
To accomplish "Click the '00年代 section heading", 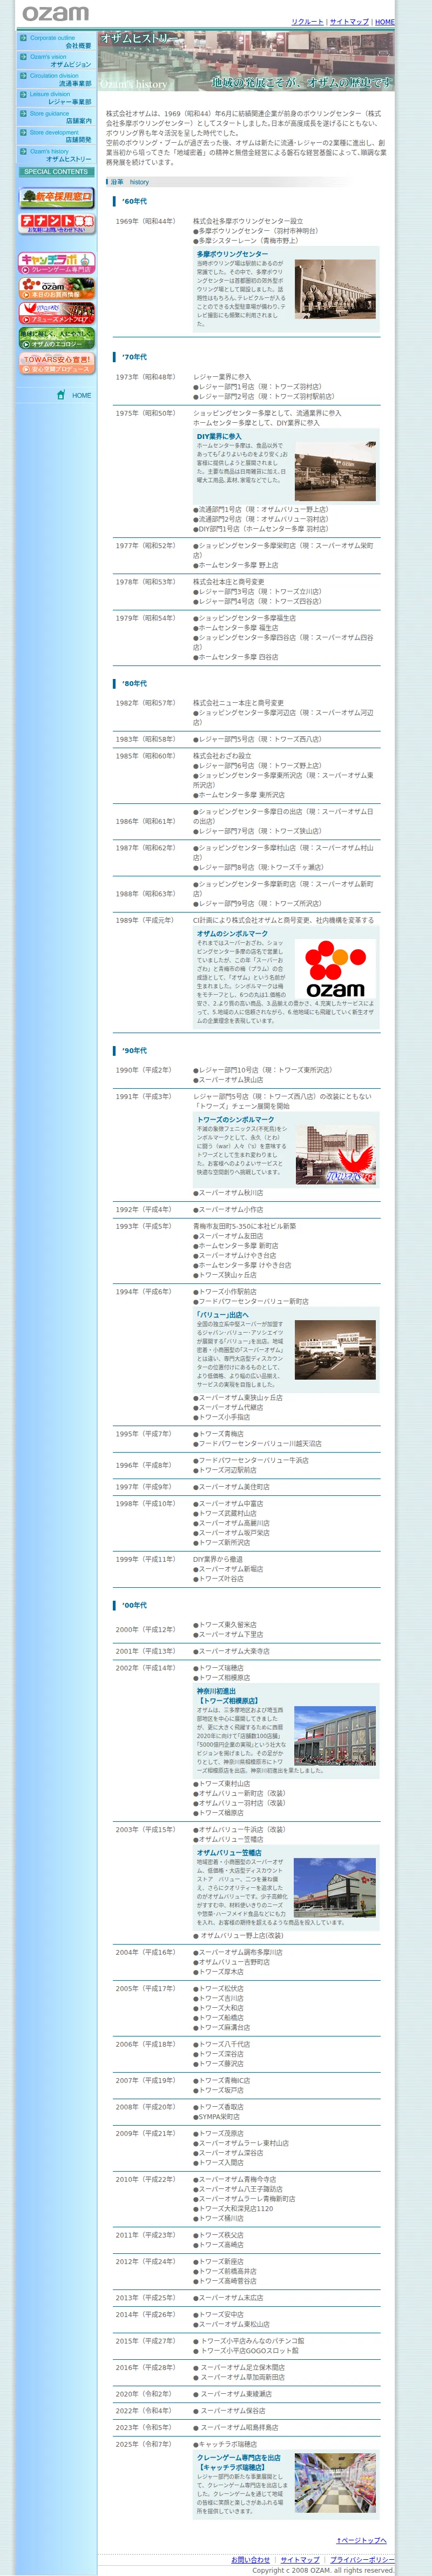I will [x=134, y=1606].
